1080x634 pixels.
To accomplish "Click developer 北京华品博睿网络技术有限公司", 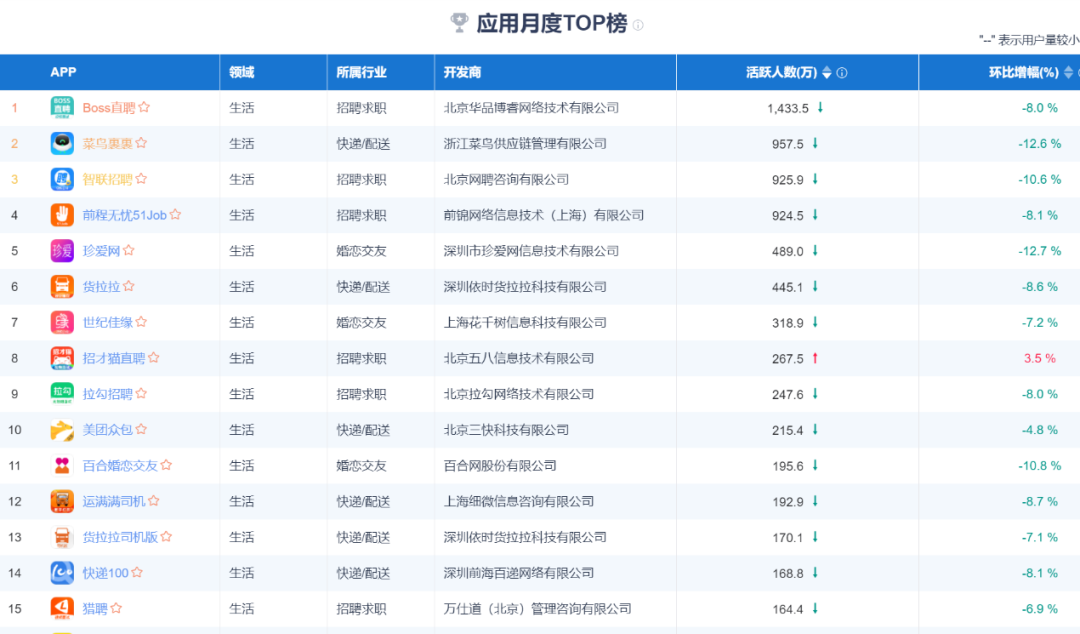I will [x=531, y=108].
